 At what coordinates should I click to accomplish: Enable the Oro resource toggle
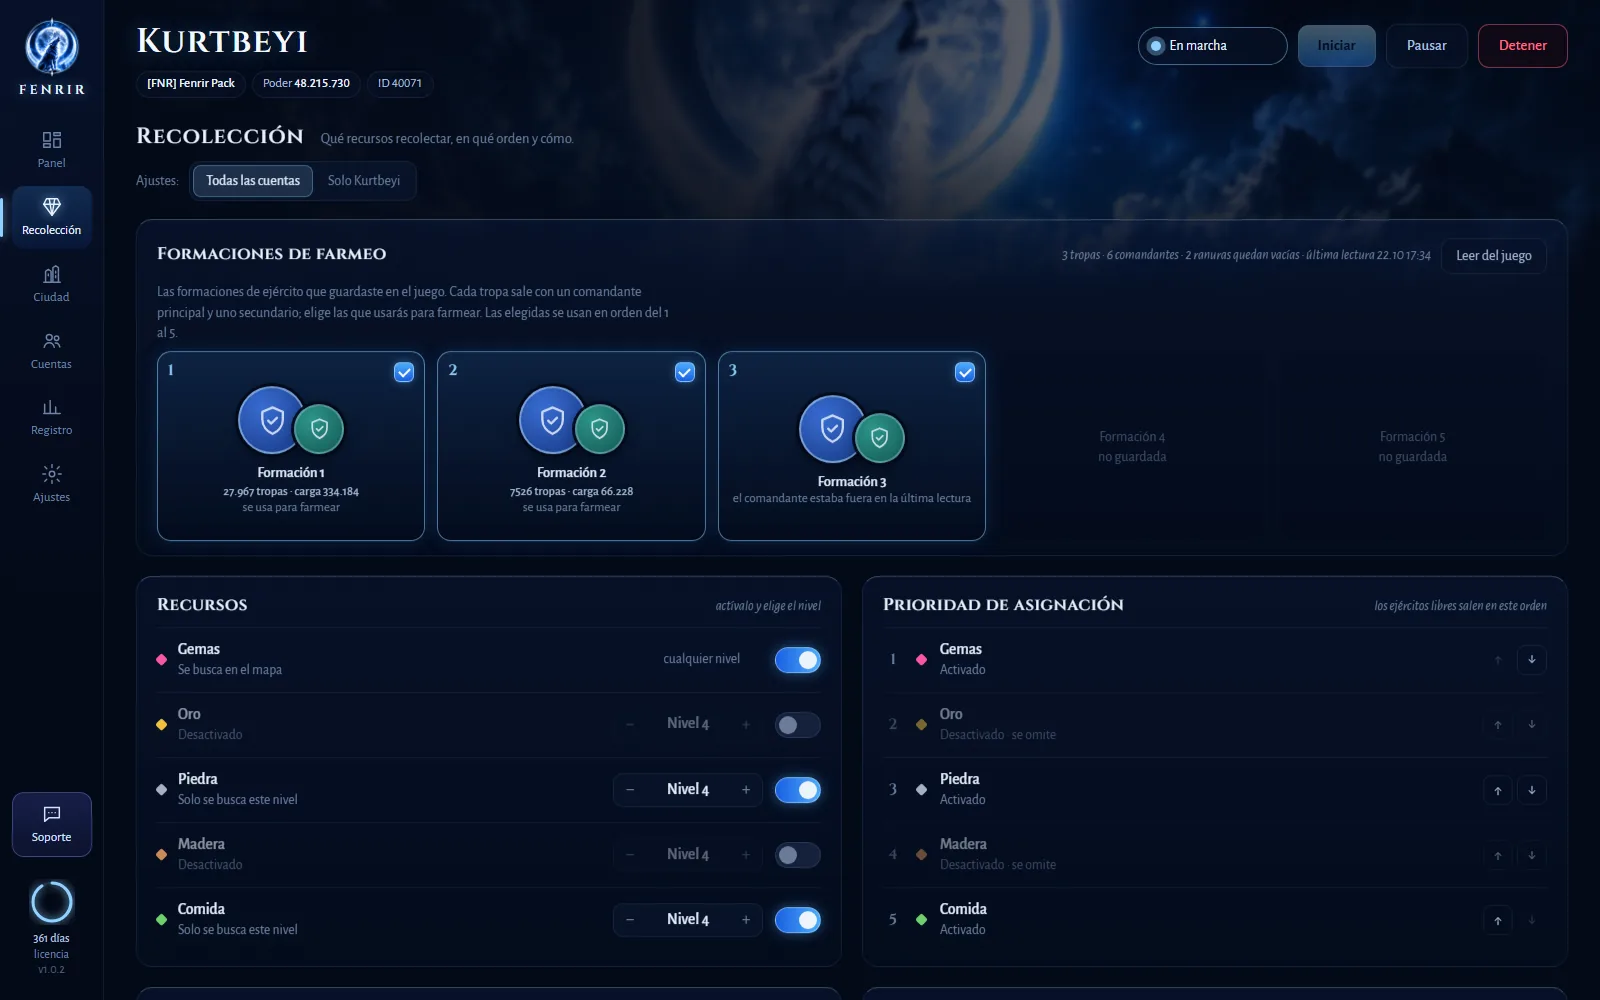pyautogui.click(x=797, y=725)
